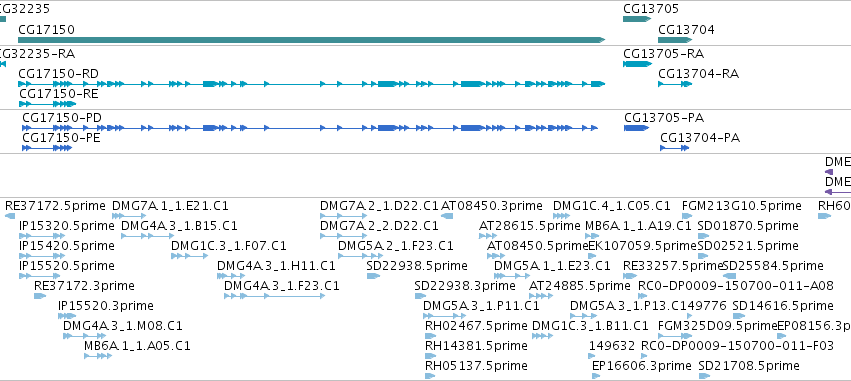Click the DMG5A.3_1.P13.C1 label
This screenshot has height=381, width=851.
(x=628, y=306)
